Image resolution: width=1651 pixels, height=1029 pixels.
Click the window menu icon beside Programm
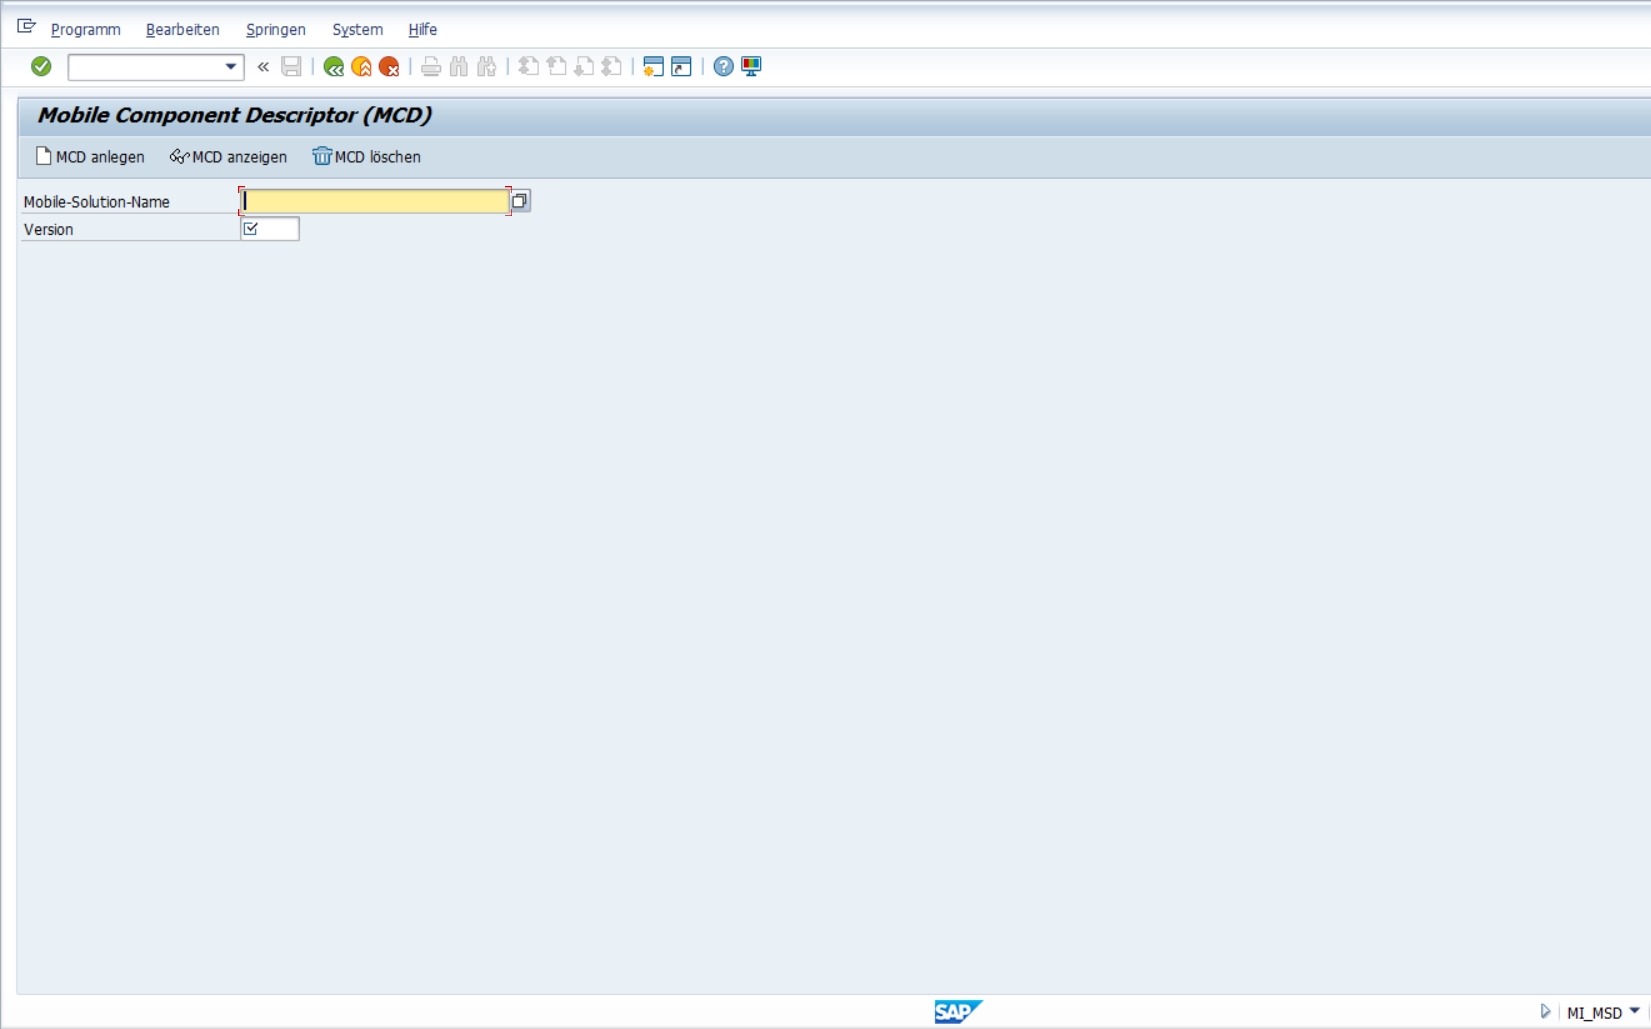pos(27,27)
